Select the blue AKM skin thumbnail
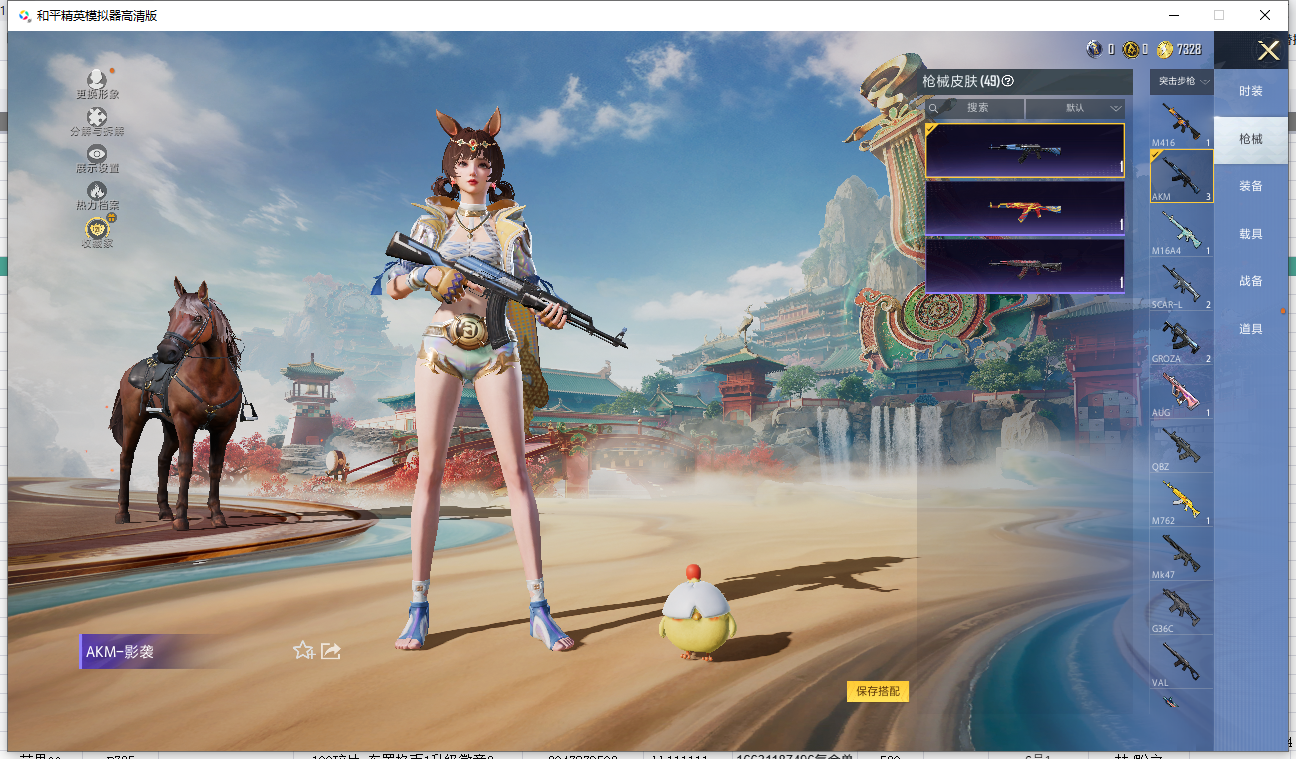Viewport: 1296px width, 759px height. click(x=1025, y=151)
